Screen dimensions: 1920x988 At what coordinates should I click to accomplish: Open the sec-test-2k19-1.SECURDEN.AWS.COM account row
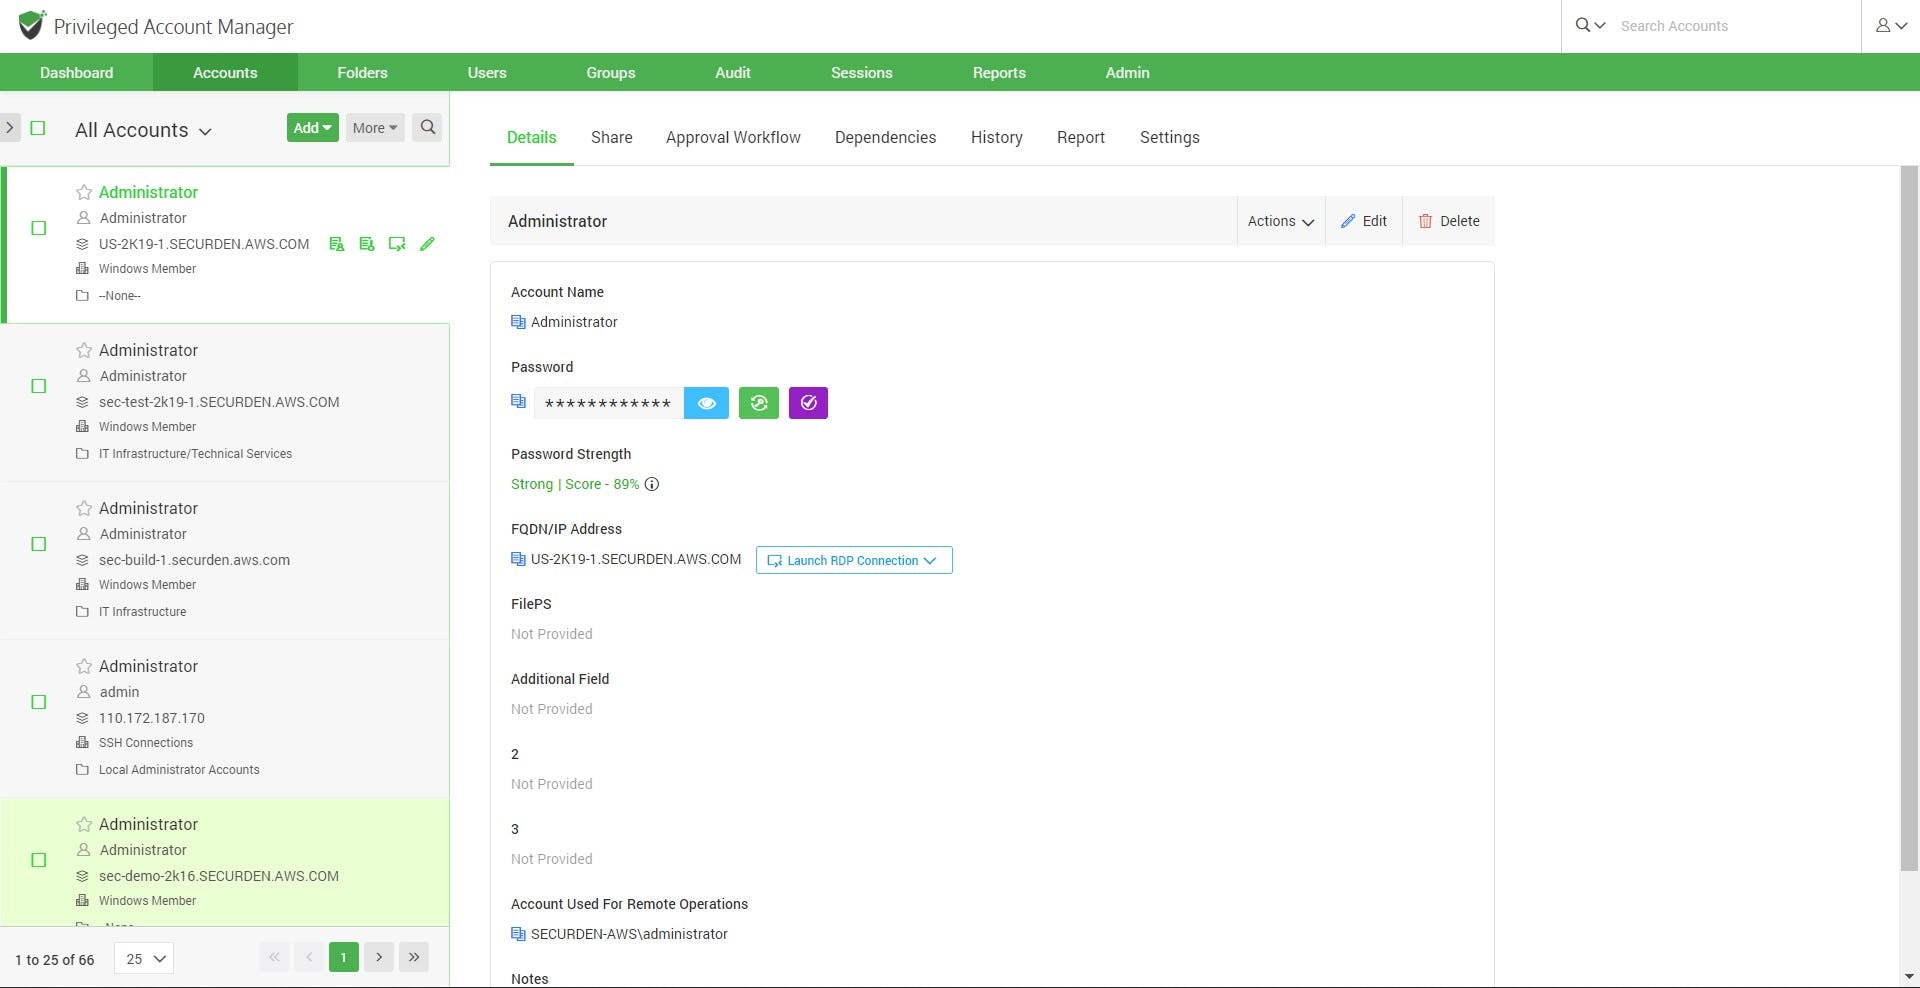225,402
